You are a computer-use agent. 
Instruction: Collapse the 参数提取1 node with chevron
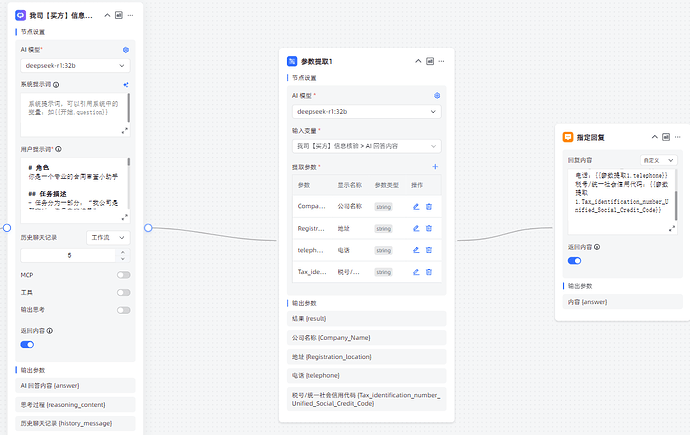[x=417, y=61]
